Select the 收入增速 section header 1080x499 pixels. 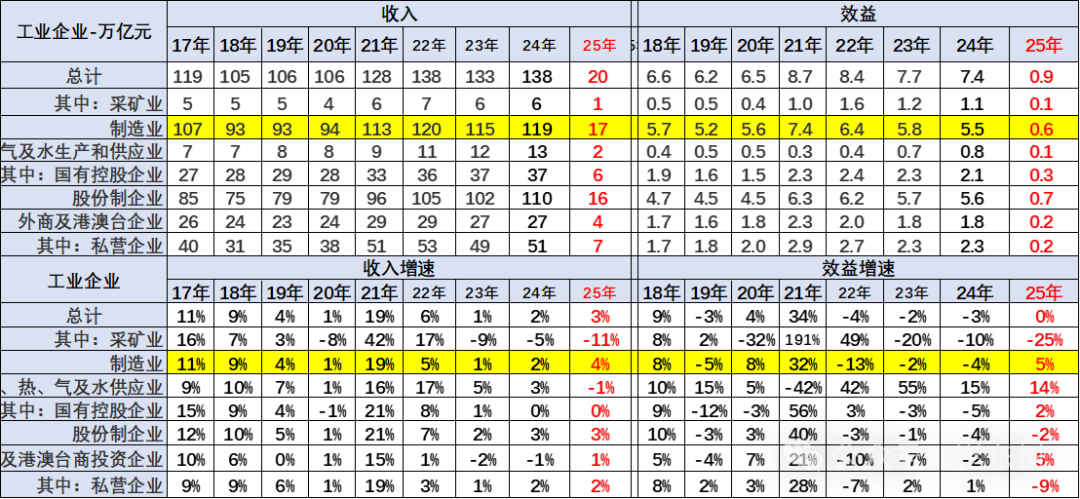[400, 268]
